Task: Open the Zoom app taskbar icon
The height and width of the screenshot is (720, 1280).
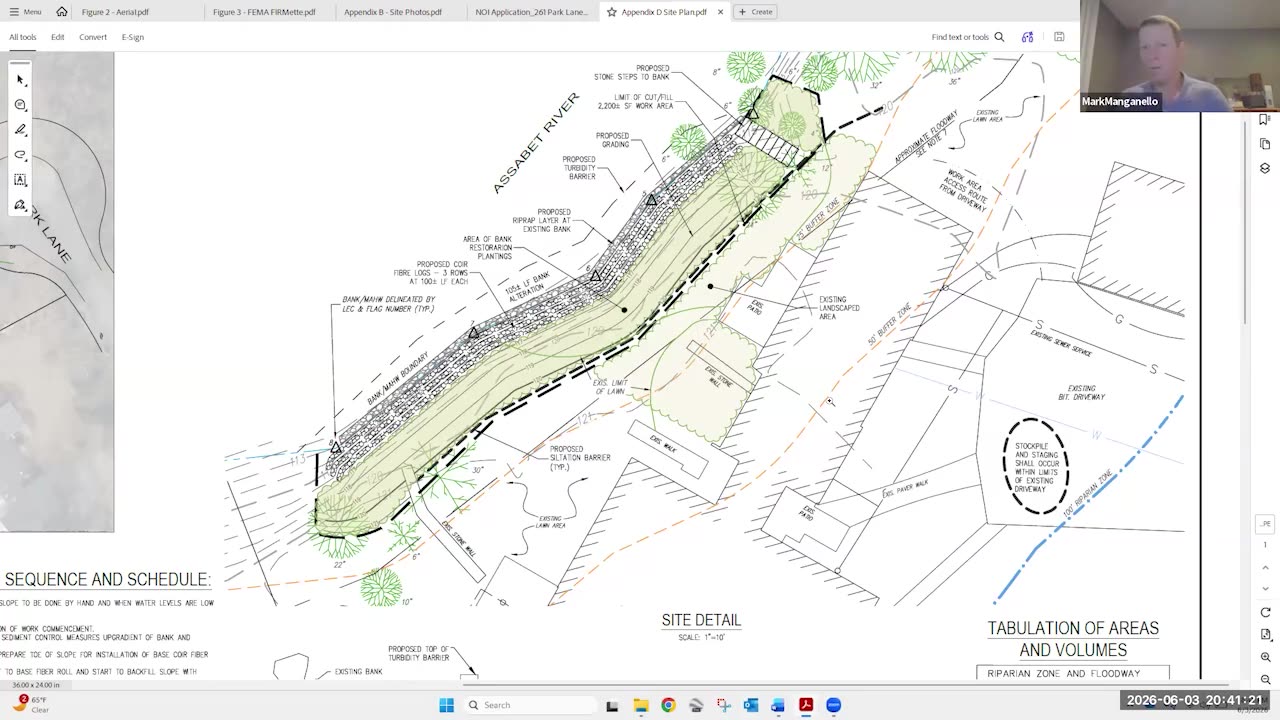Action: click(833, 705)
